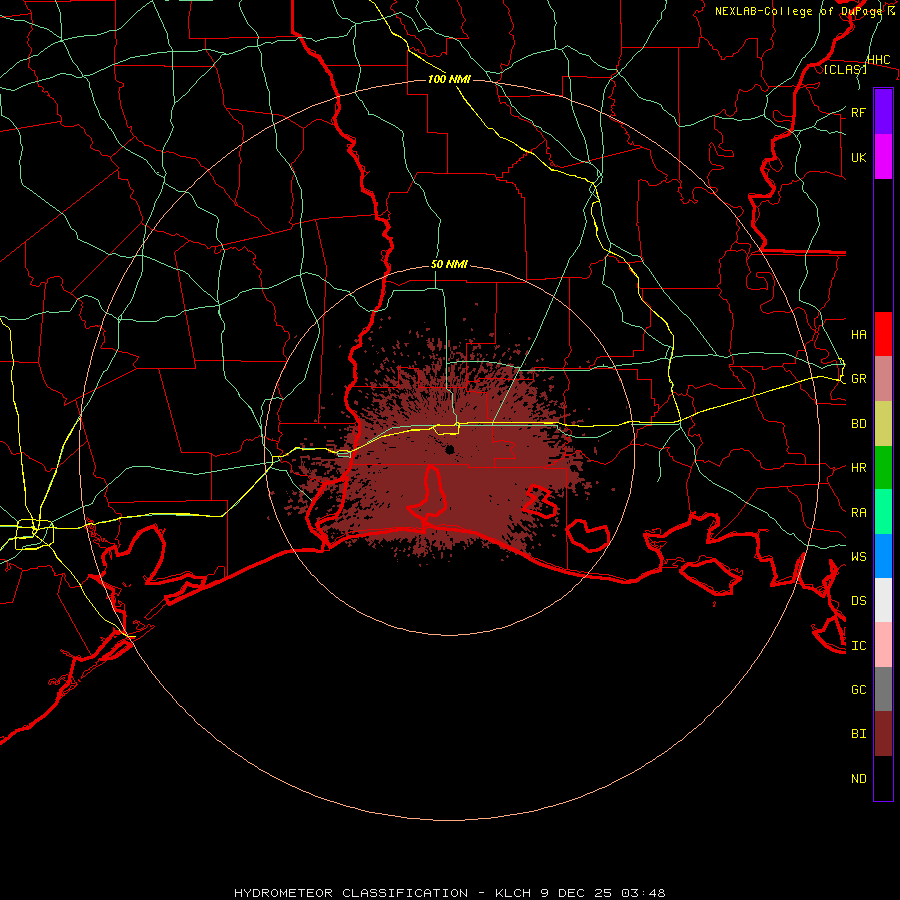Click the 100 NMI range ring label
The image size is (900, 900).
point(449,79)
